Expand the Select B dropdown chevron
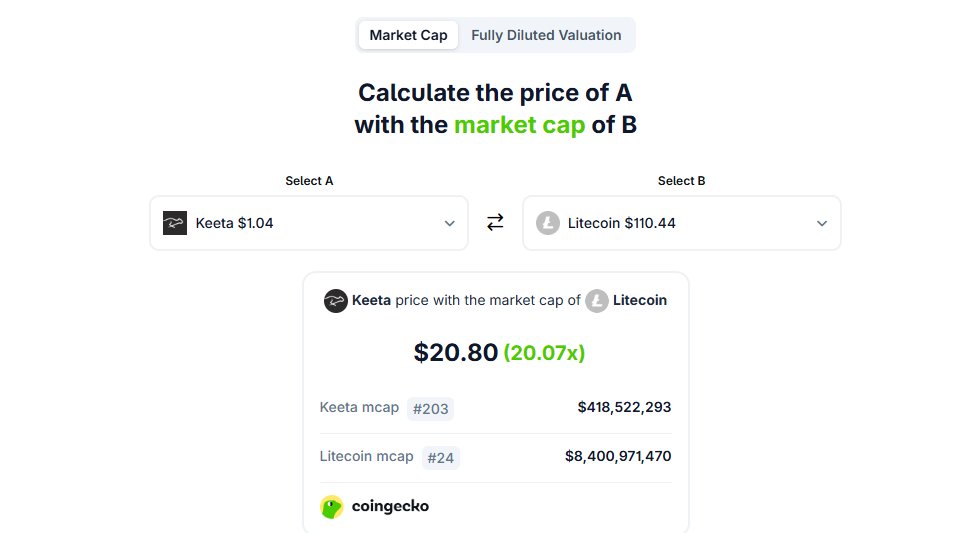Viewport: 962px width, 533px height. 822,223
